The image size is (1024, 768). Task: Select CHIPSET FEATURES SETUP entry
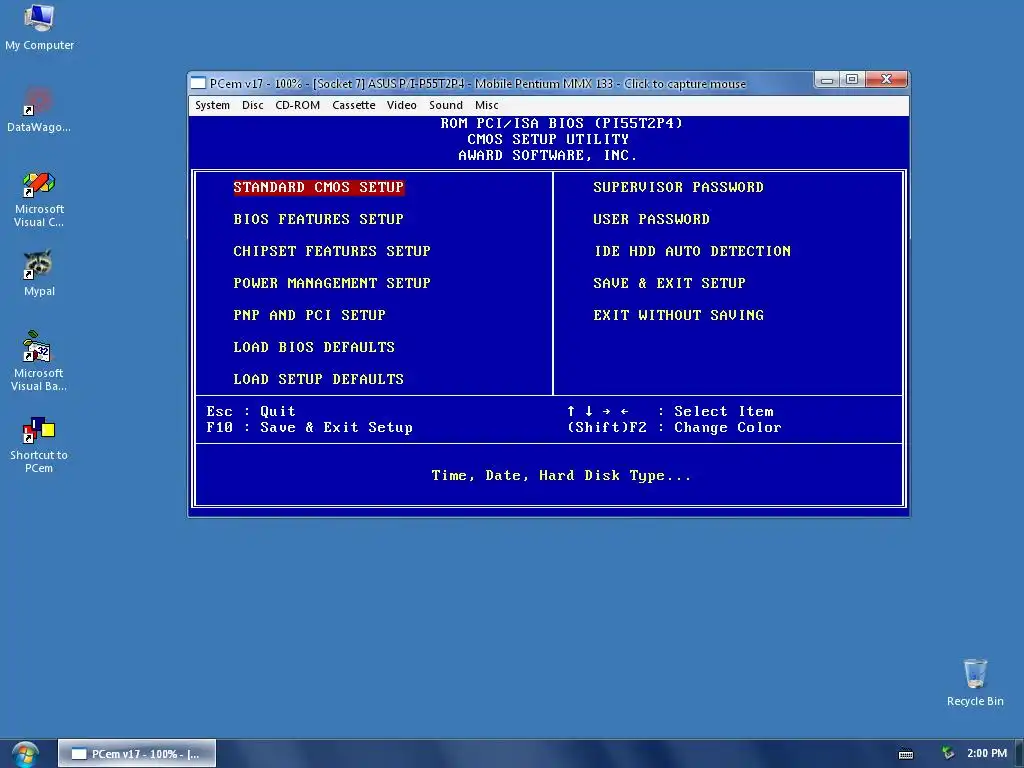(332, 251)
